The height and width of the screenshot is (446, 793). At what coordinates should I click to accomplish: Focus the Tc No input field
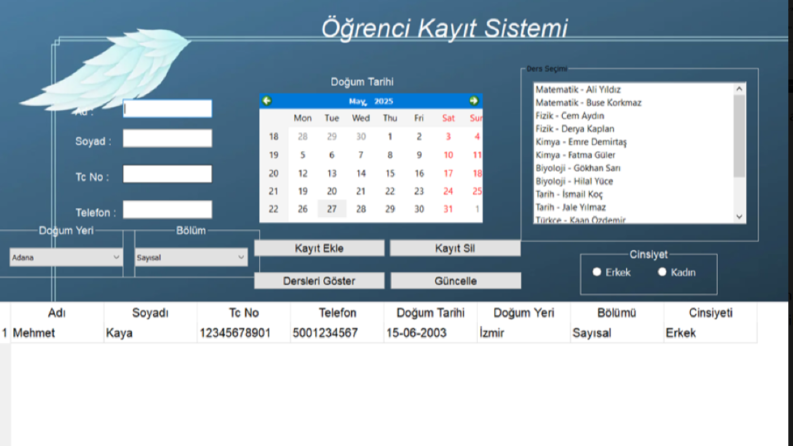coord(167,174)
